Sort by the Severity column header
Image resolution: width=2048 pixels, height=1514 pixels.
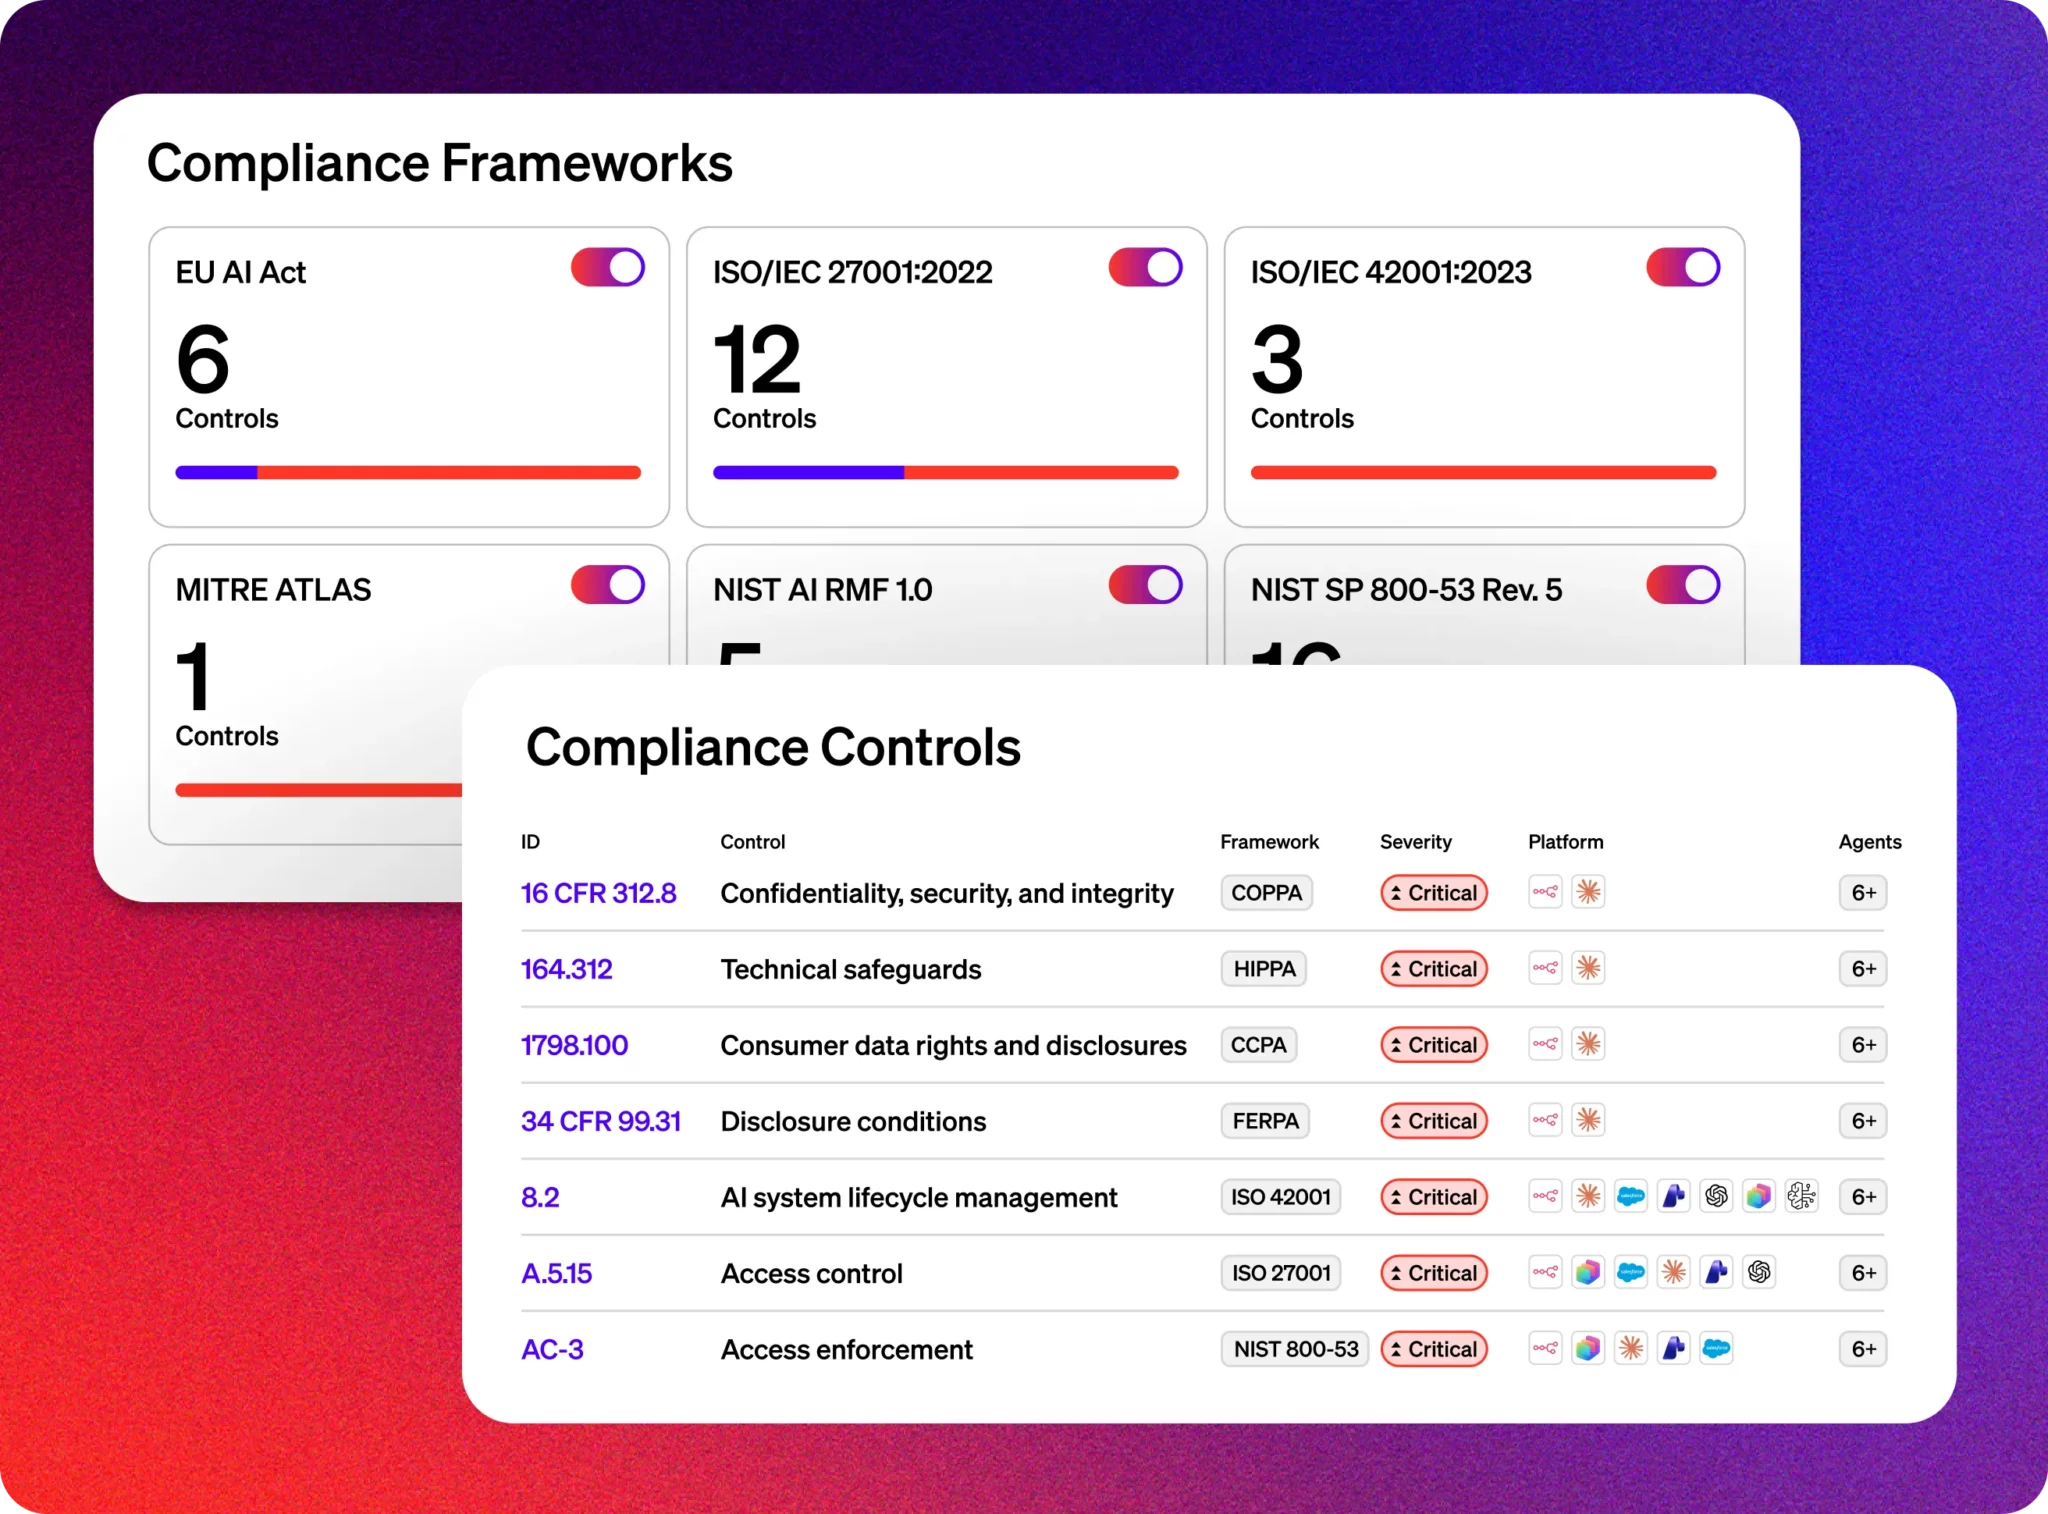coord(1416,842)
